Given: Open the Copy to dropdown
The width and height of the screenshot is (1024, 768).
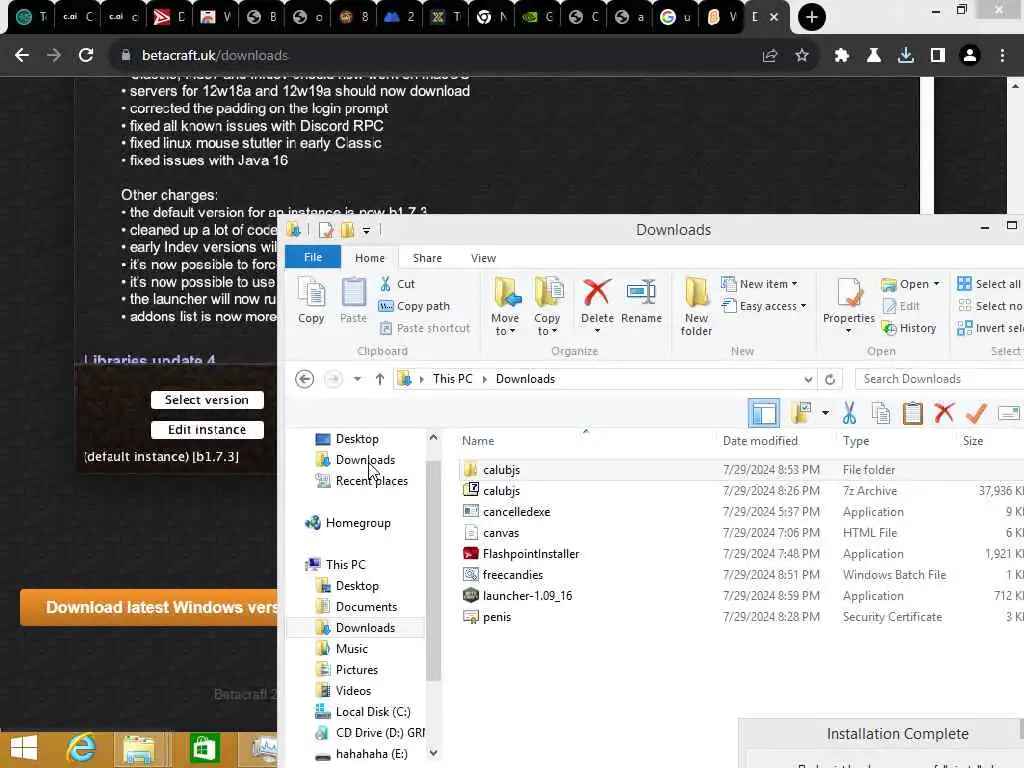Looking at the screenshot, I should (x=547, y=306).
